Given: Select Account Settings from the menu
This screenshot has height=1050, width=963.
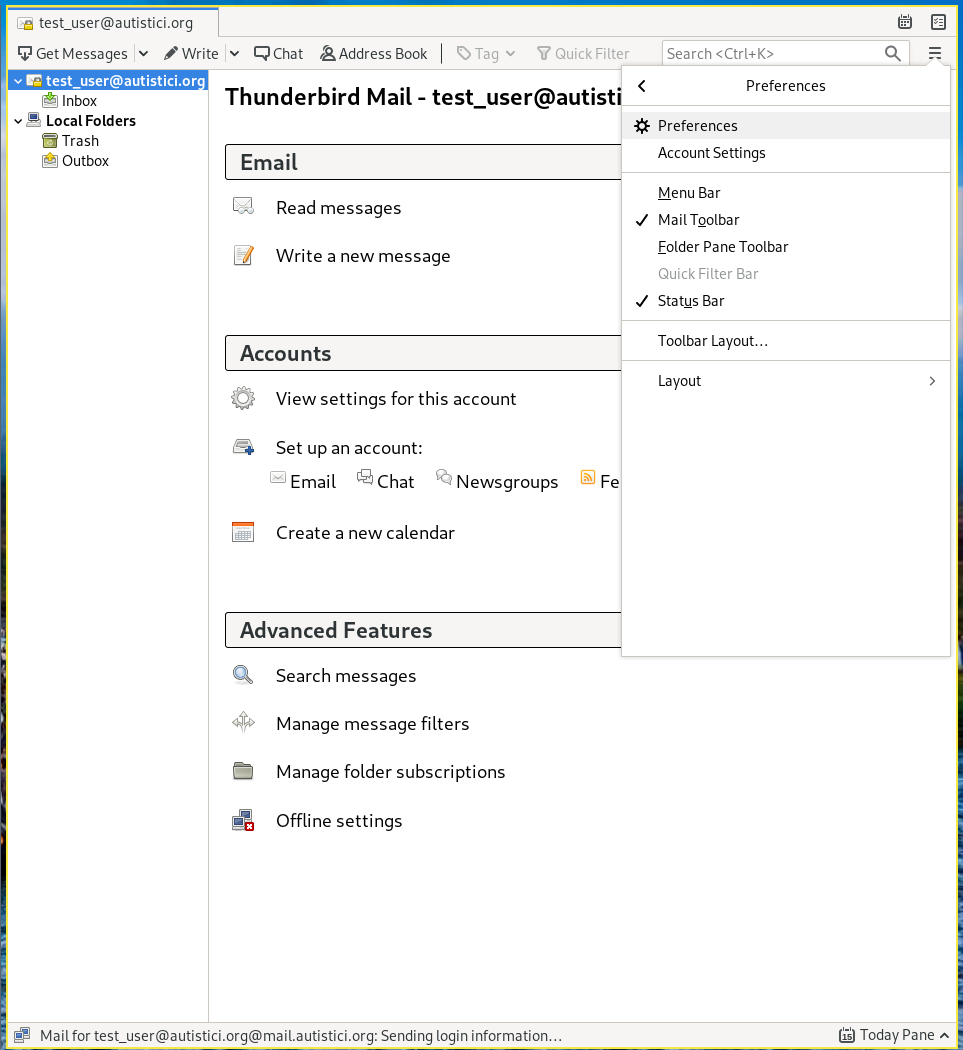Looking at the screenshot, I should pos(711,153).
